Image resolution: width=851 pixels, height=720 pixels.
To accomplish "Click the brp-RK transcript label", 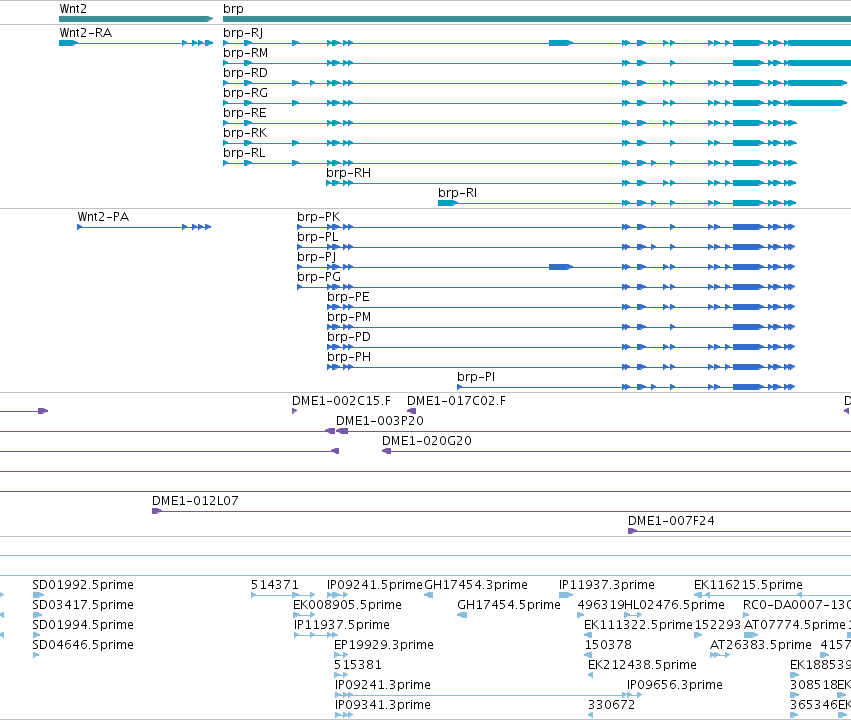I will [x=245, y=133].
